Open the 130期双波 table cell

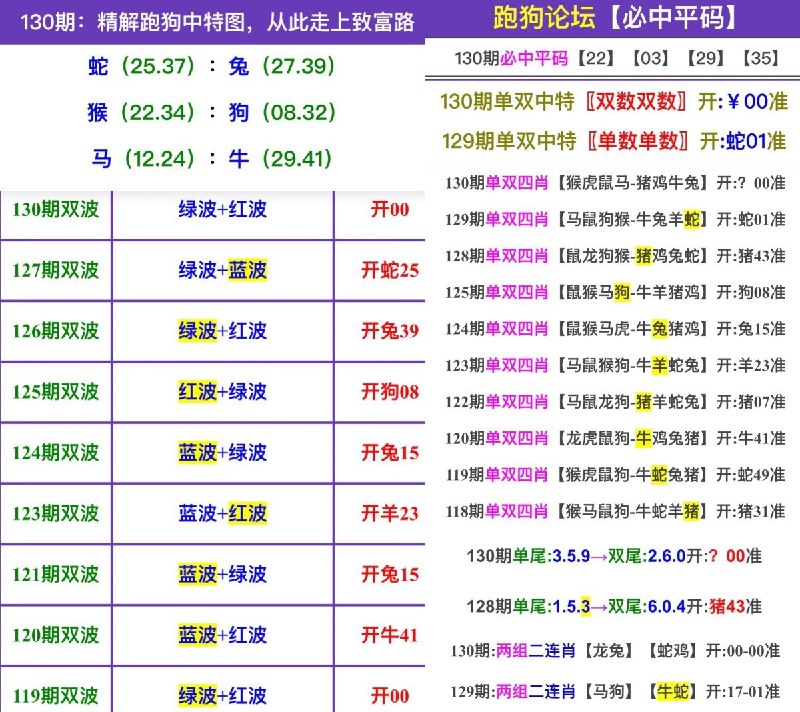(56, 210)
